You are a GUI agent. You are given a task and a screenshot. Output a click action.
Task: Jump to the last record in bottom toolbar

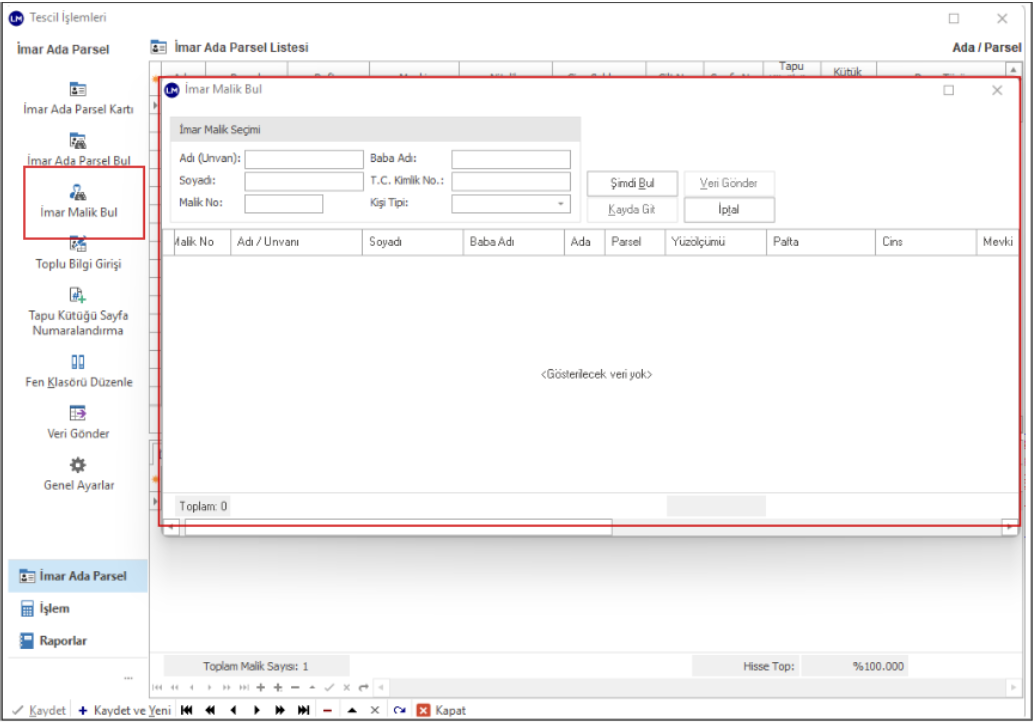[x=303, y=710]
